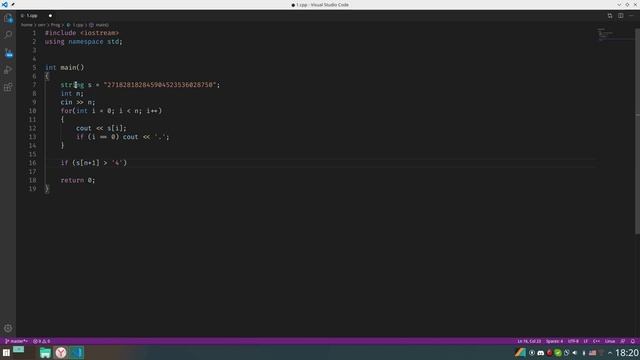Click the minimap code overview
Viewport: 640px width, 360px height.
615,35
